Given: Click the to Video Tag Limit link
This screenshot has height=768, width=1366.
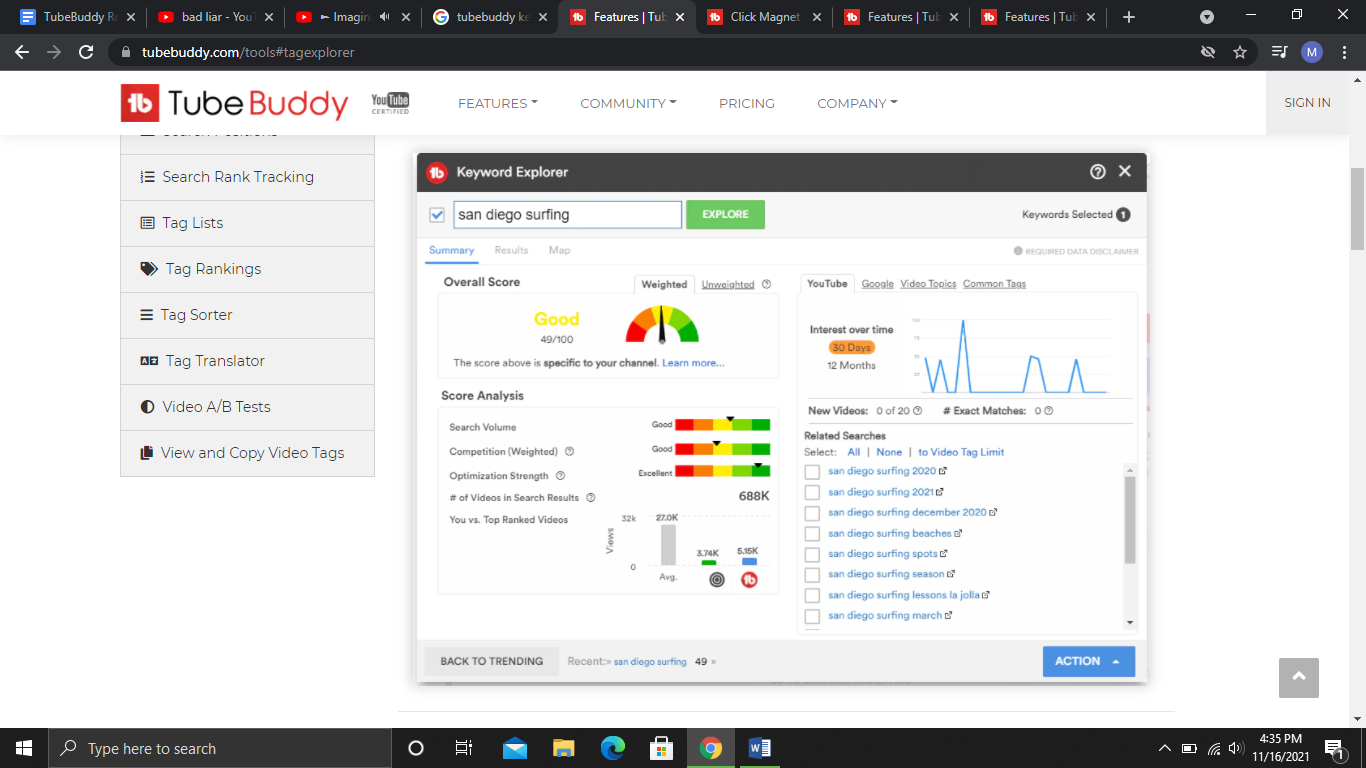Looking at the screenshot, I should (961, 452).
